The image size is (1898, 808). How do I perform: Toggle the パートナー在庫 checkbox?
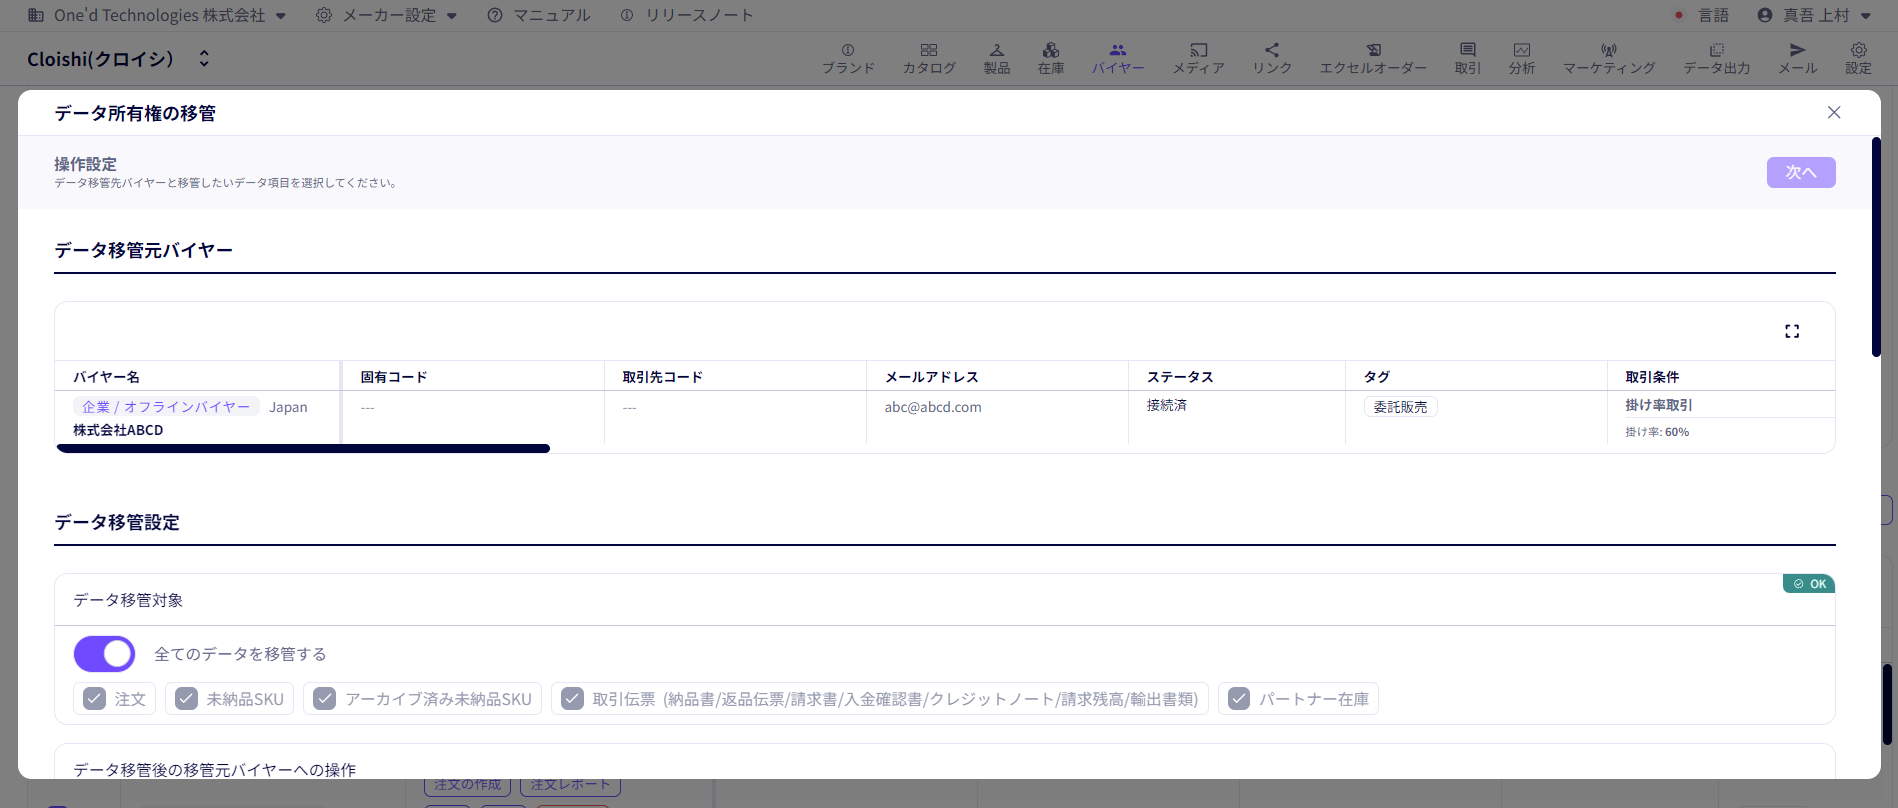[1239, 699]
